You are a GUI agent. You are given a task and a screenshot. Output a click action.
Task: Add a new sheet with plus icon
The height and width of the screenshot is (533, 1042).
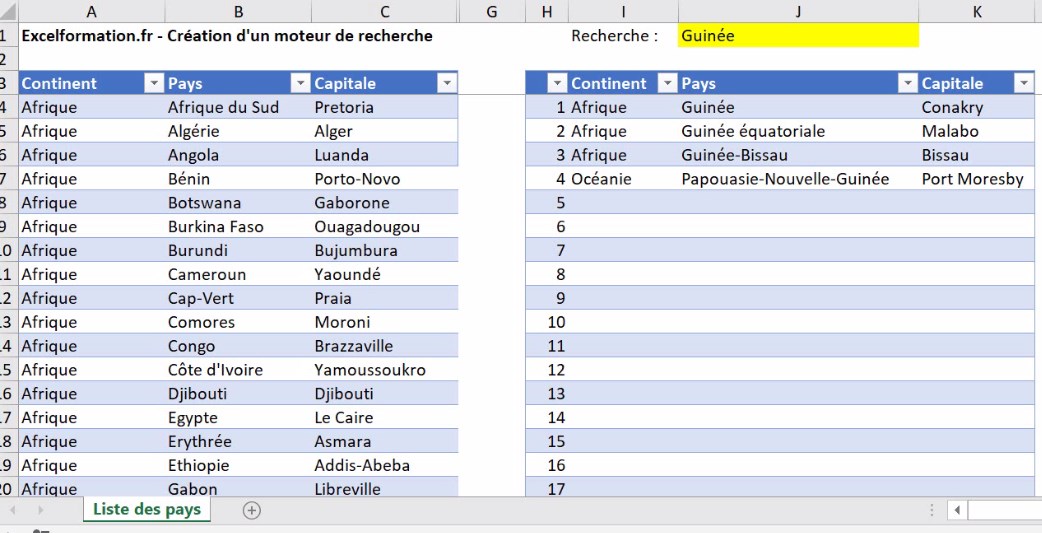pyautogui.click(x=252, y=510)
